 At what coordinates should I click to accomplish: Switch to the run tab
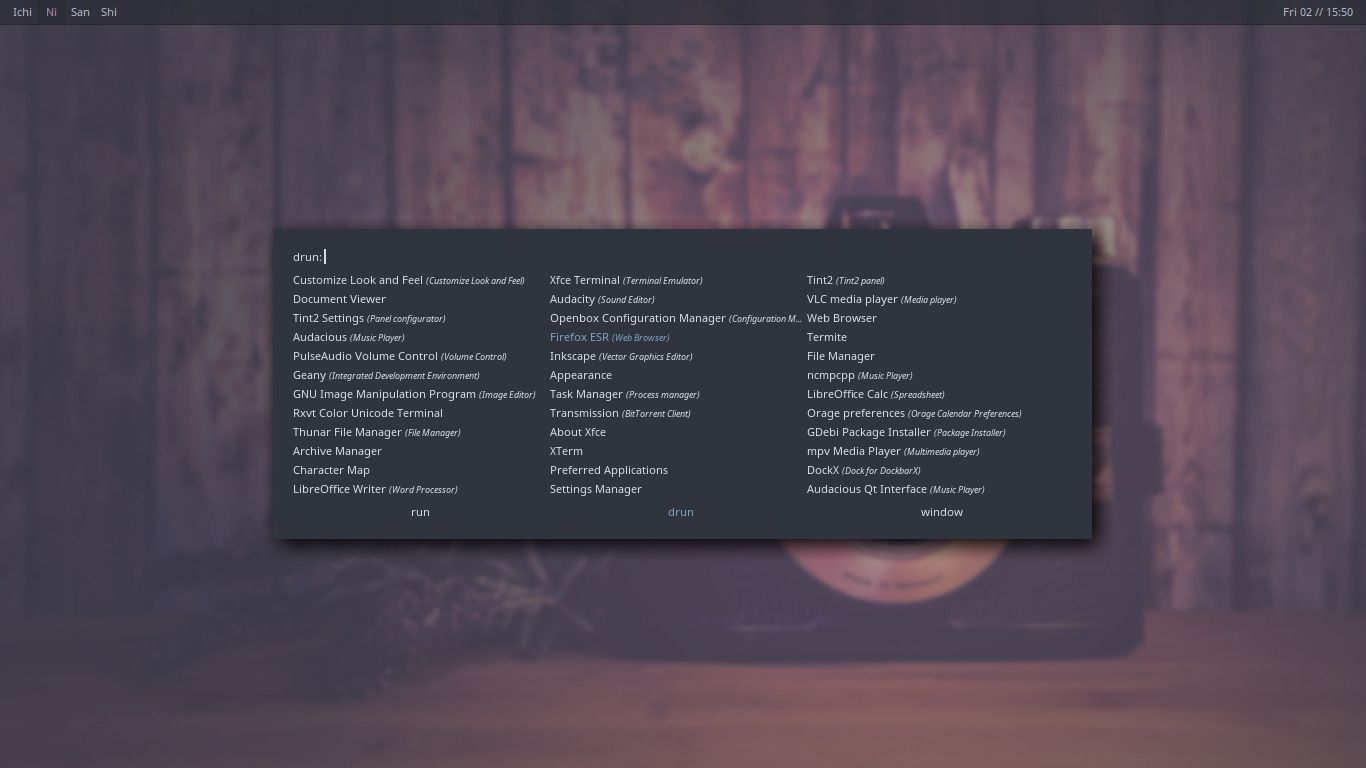pyautogui.click(x=420, y=511)
